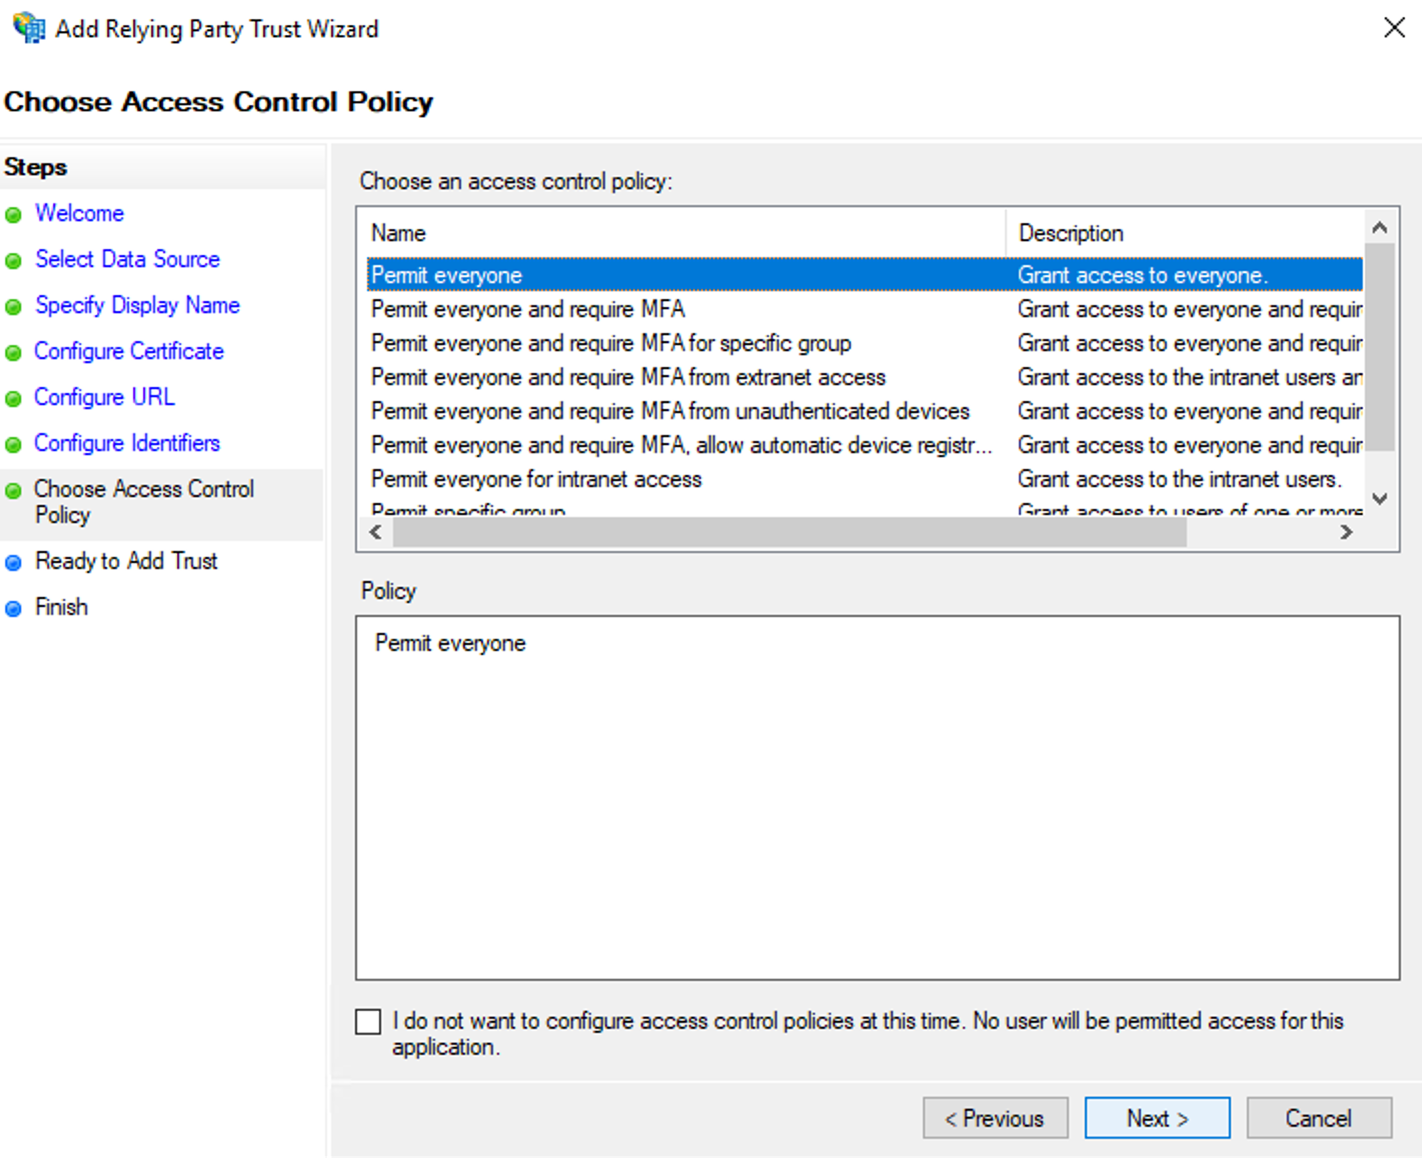Choose Permit everyone for intranet access policy
This screenshot has height=1158, width=1422.
pyautogui.click(x=536, y=480)
